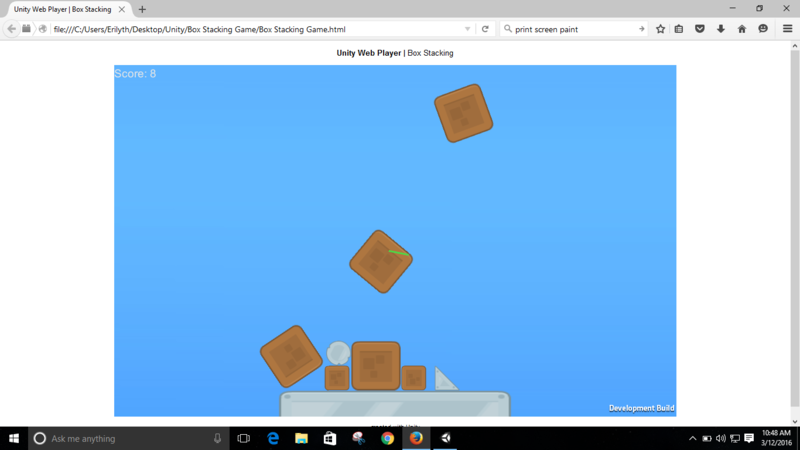Viewport: 800px width, 450px height.
Task: Go to Firefox home page icon
Action: [742, 29]
